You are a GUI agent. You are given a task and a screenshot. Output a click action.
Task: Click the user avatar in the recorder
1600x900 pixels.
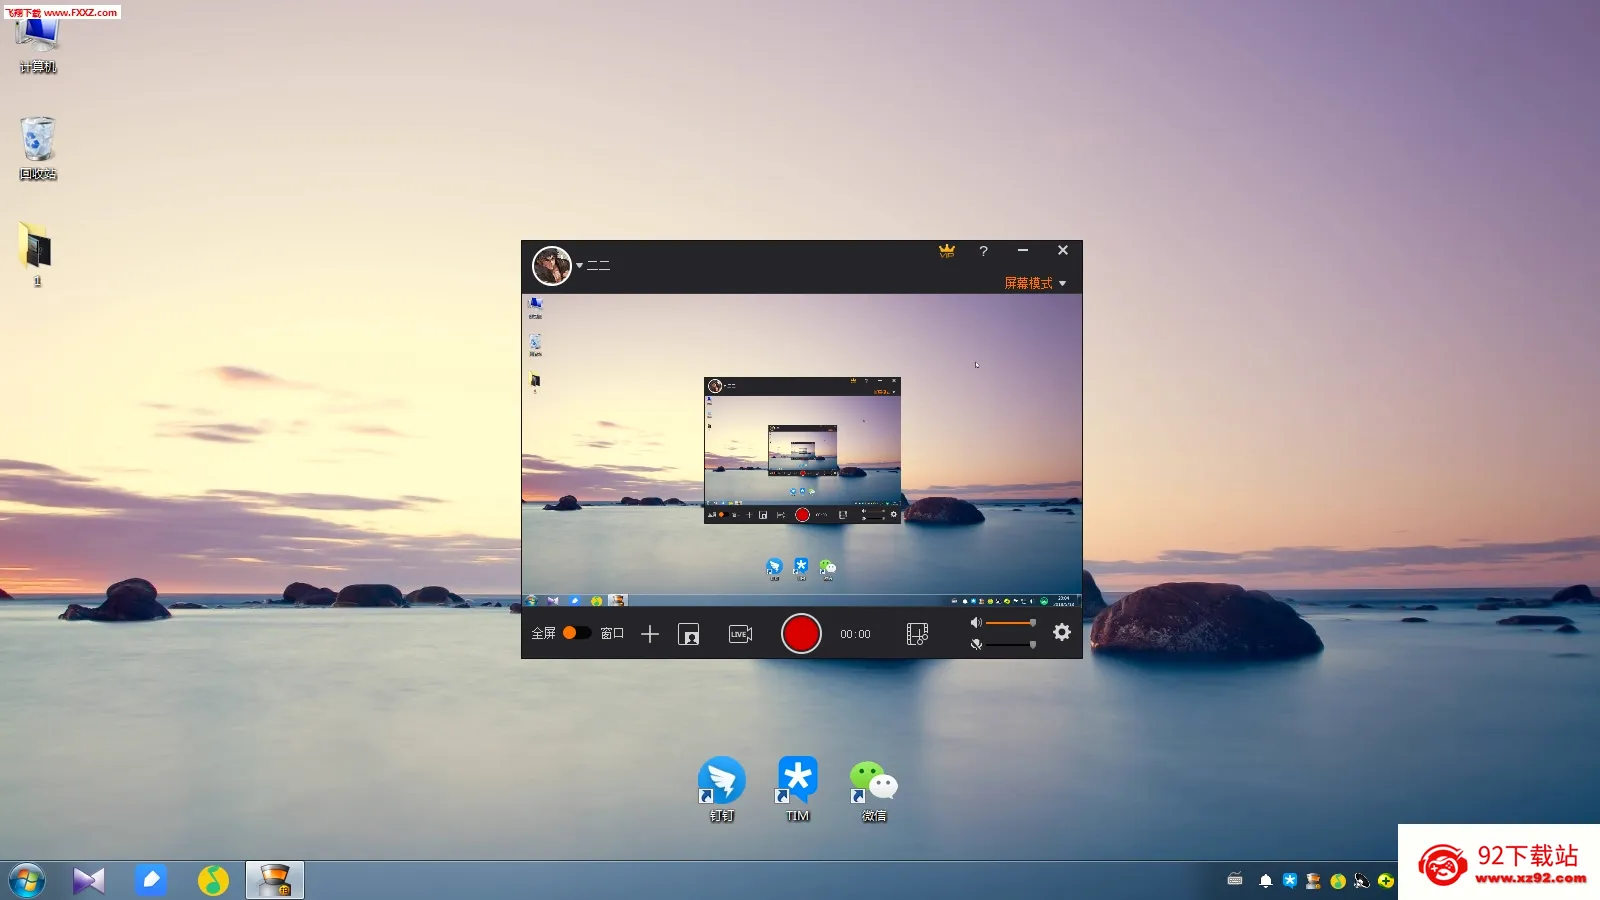point(551,265)
